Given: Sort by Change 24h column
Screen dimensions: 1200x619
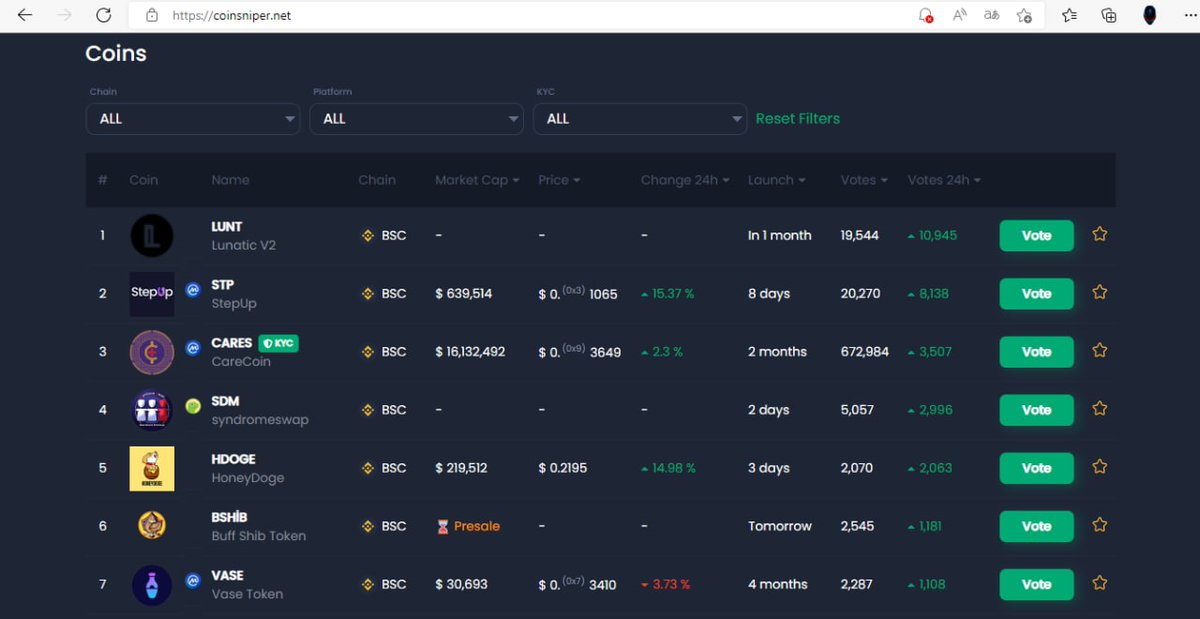Looking at the screenshot, I should click(685, 180).
